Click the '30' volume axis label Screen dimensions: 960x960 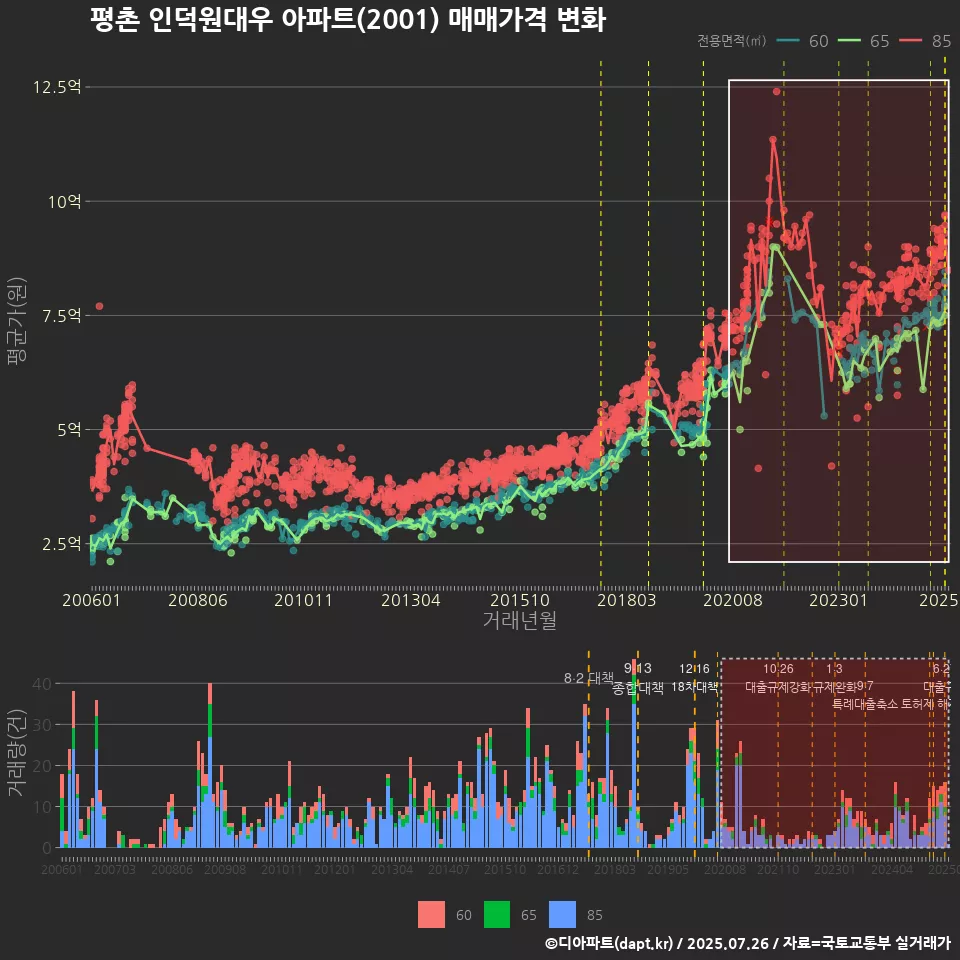[42, 725]
